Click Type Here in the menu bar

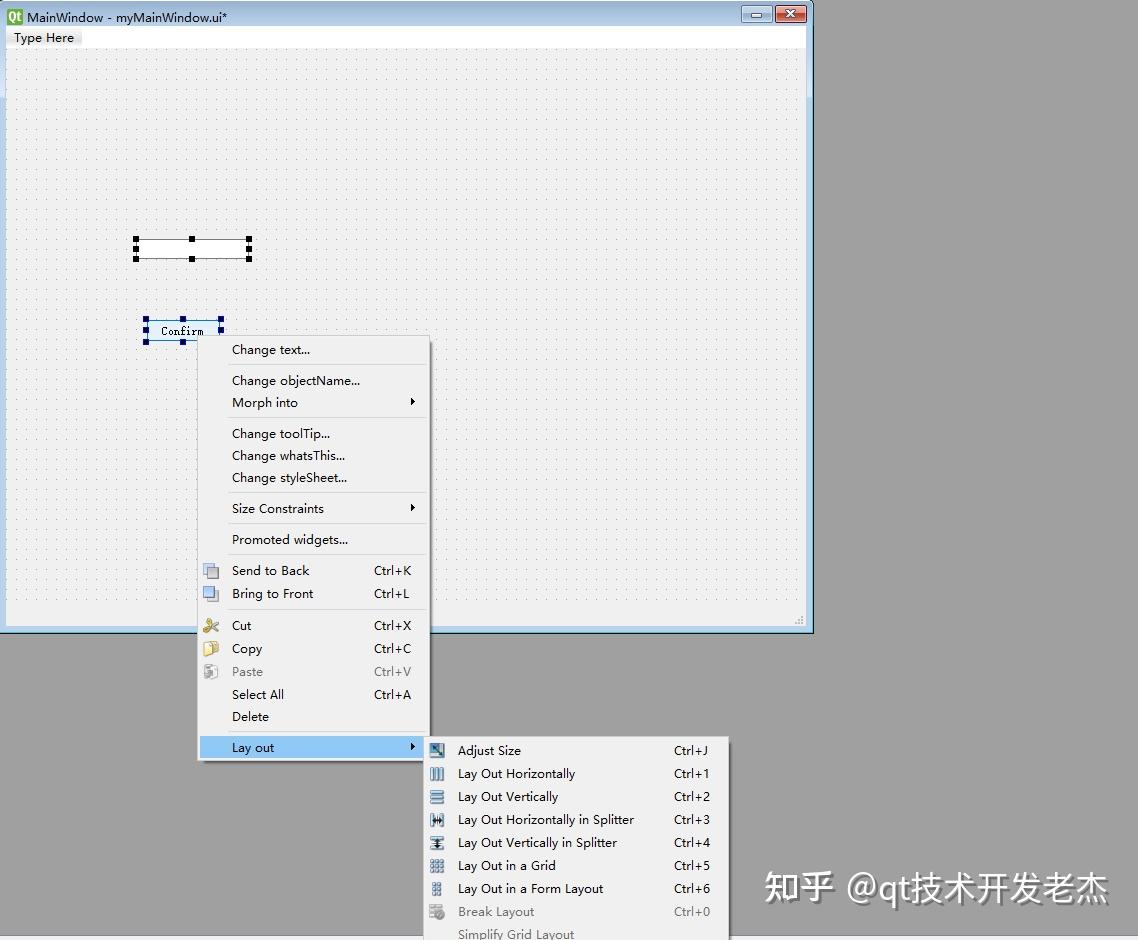pos(43,37)
